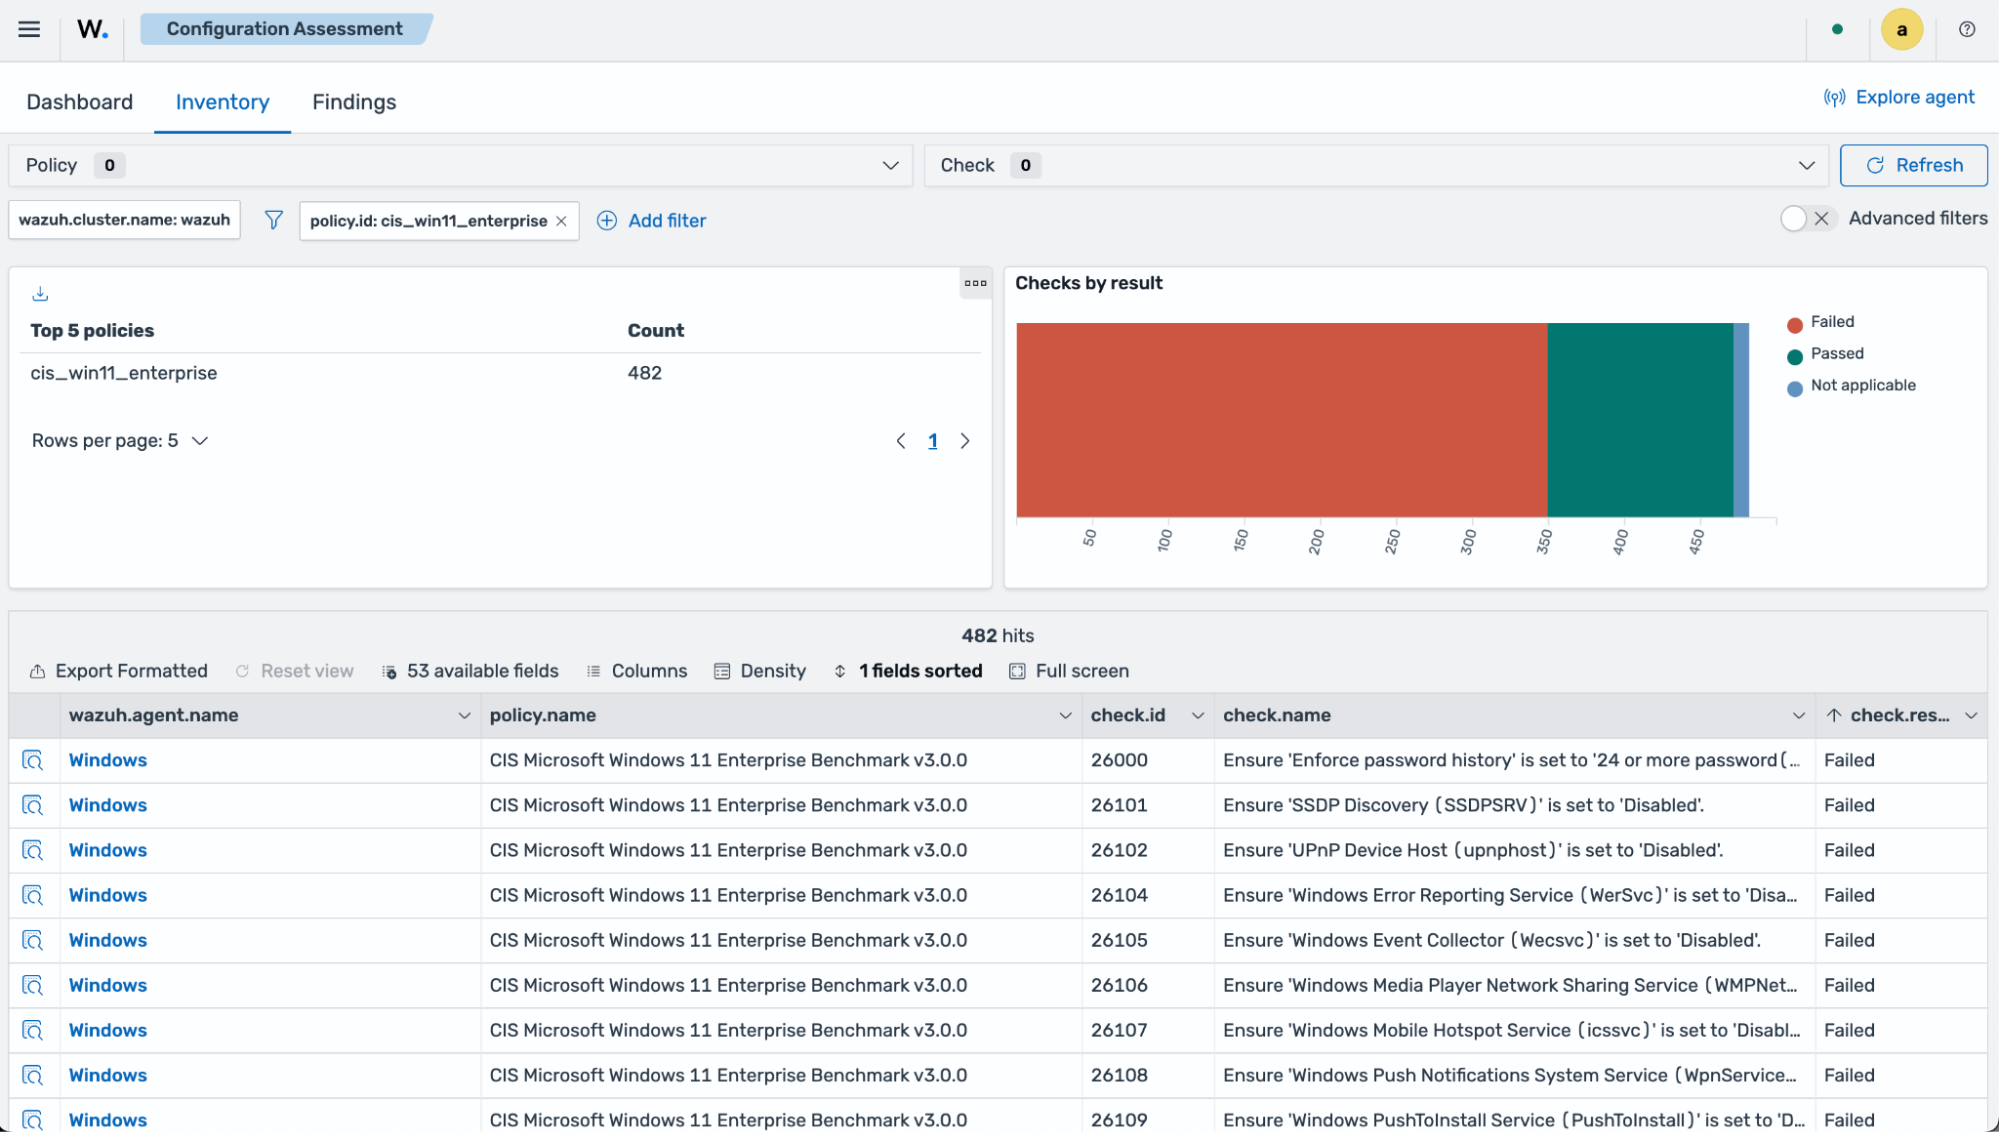The height and width of the screenshot is (1133, 1999).
Task: Click the cis_win11_enterprise policy row
Action: [500, 373]
